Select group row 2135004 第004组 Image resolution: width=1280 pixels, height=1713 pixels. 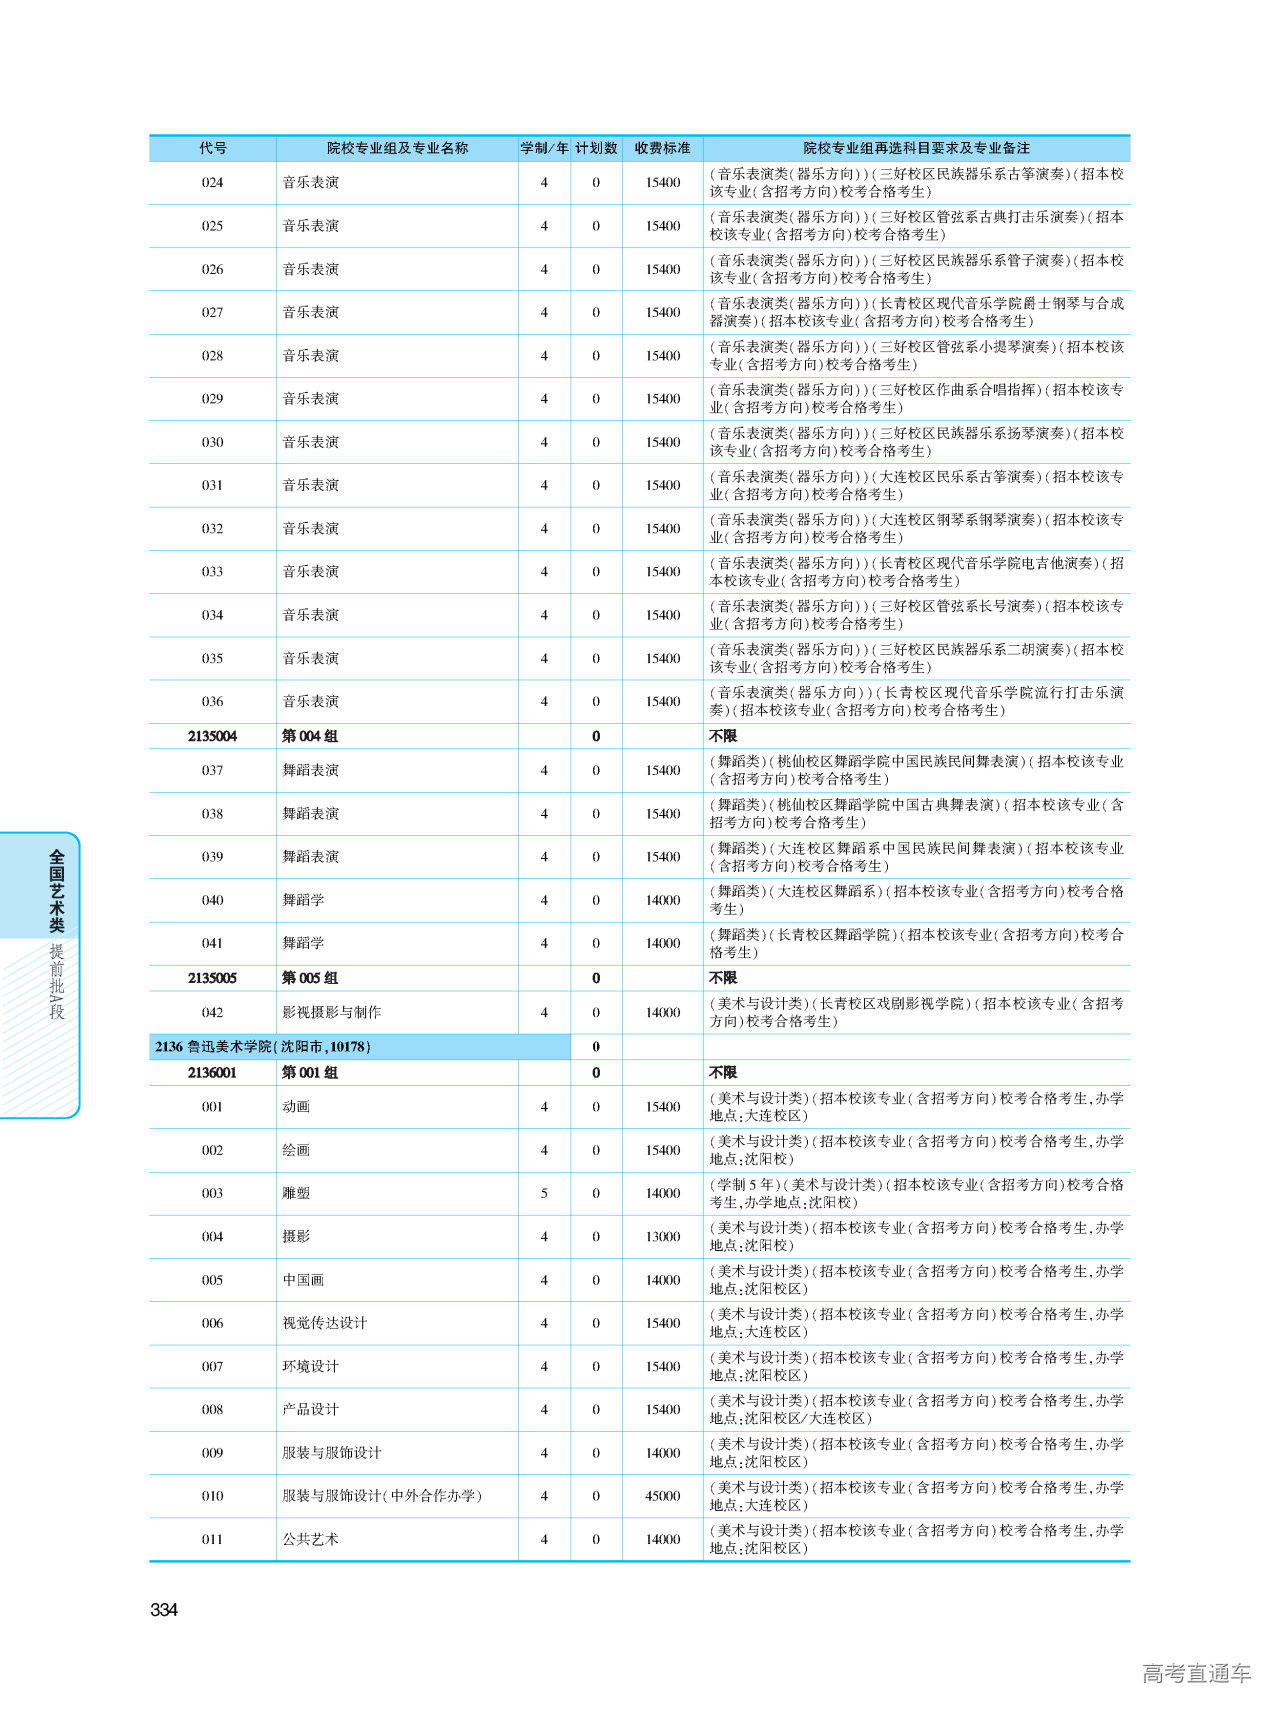click(x=310, y=736)
